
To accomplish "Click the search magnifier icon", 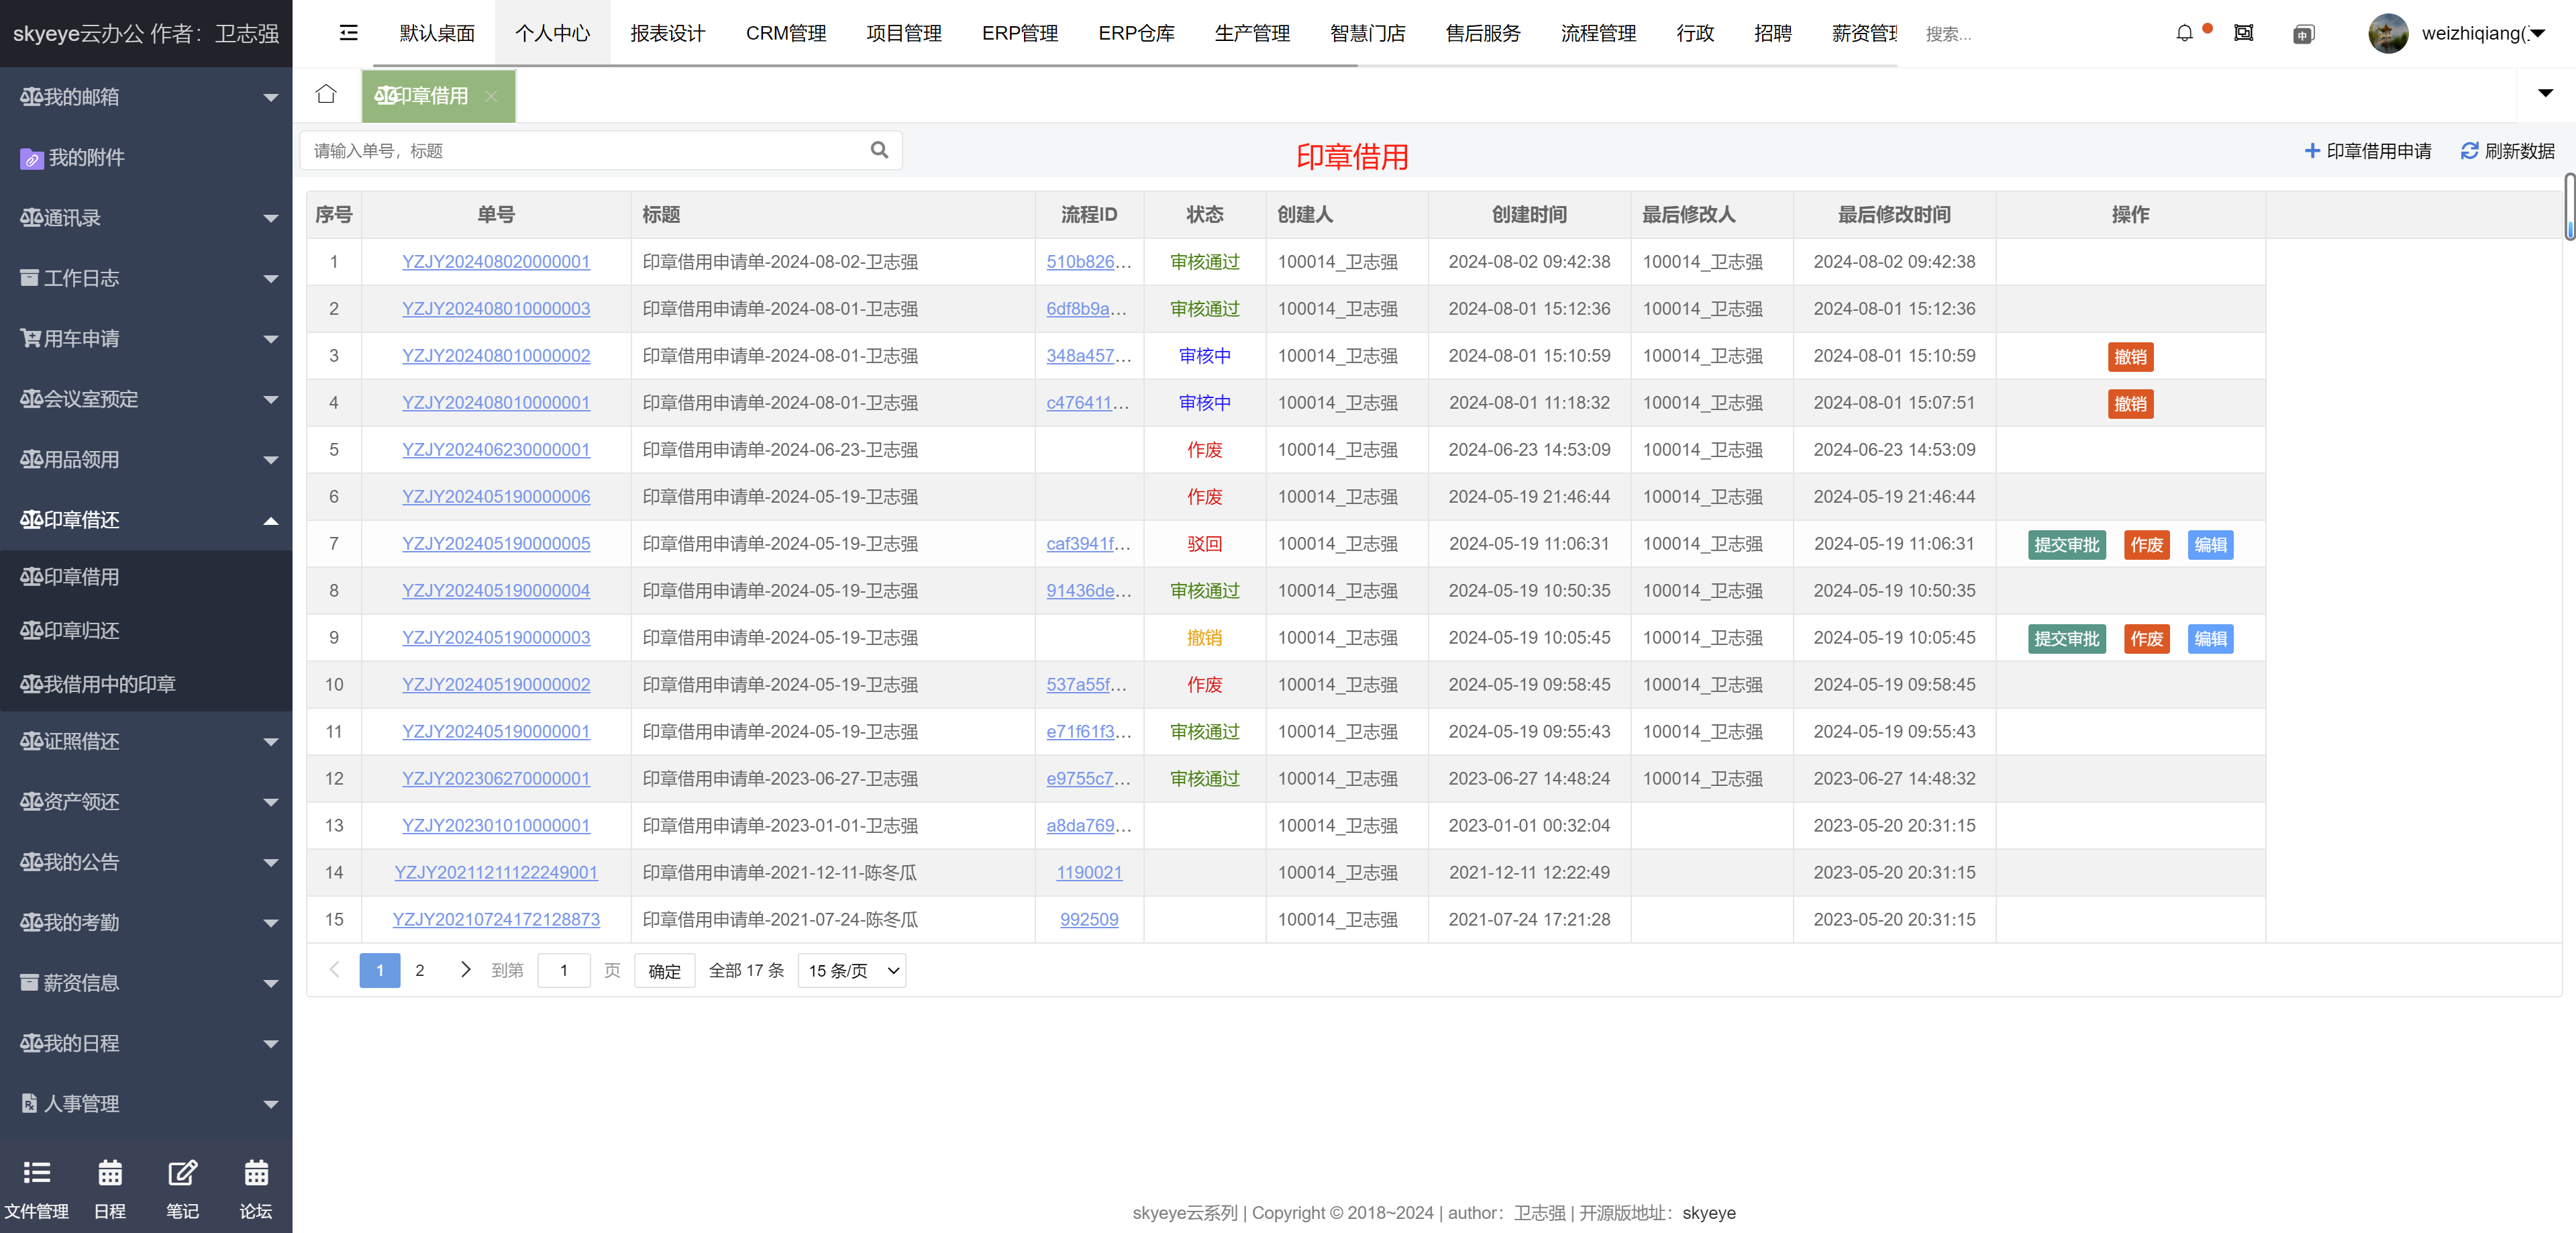I will coord(879,150).
